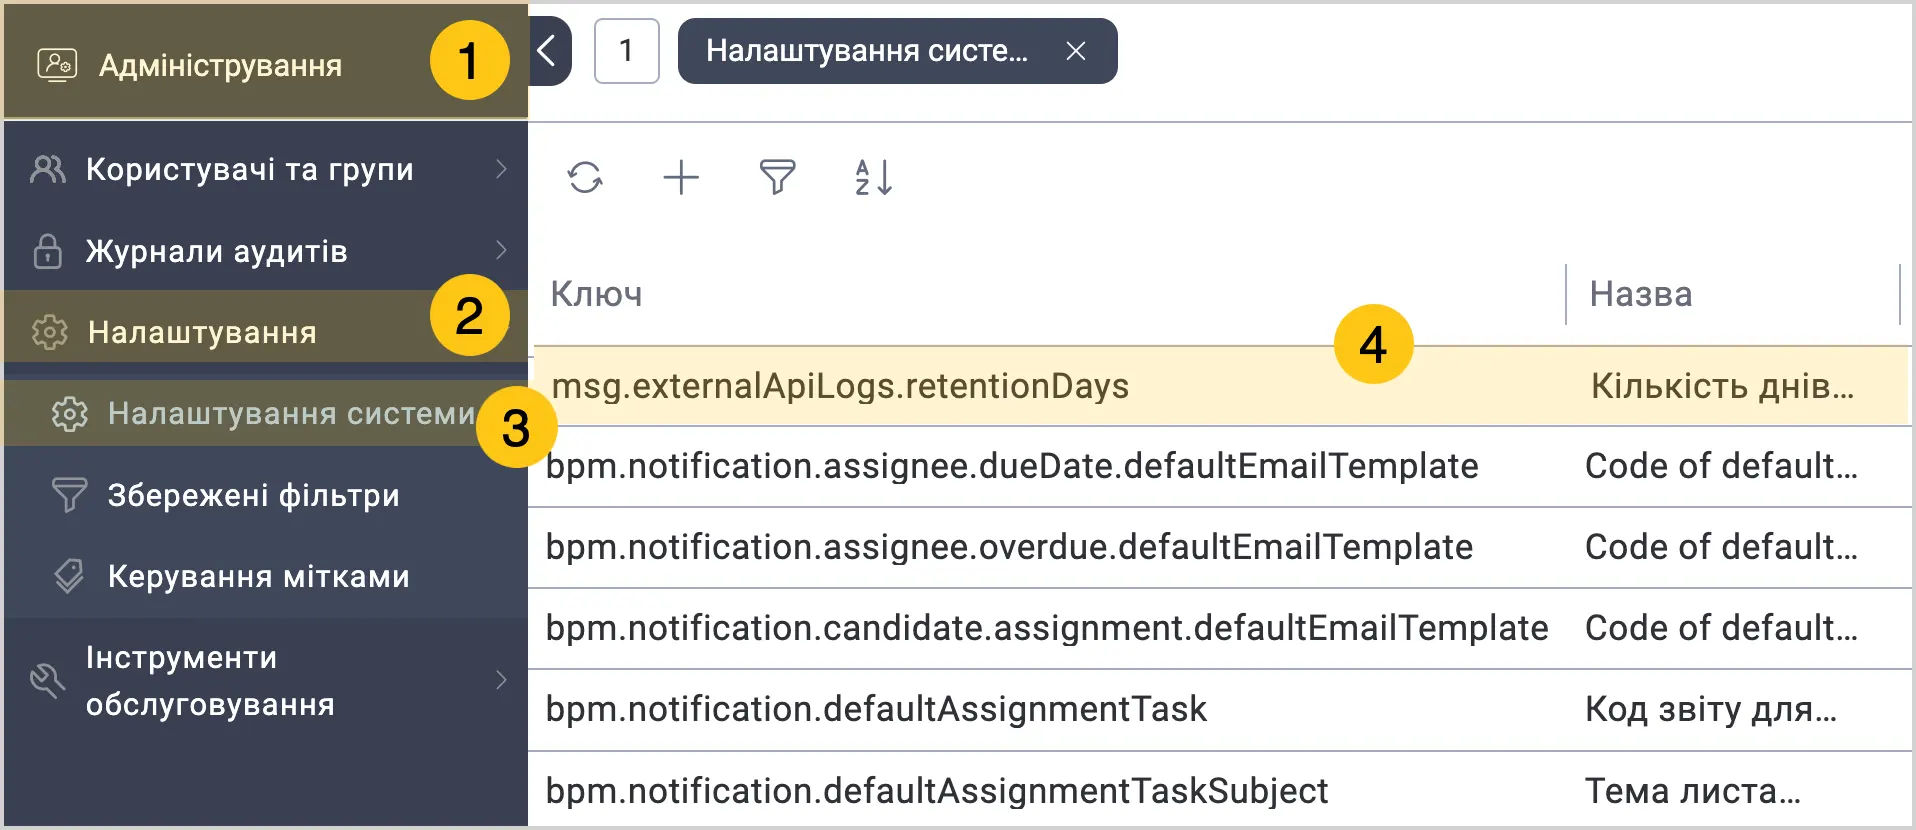This screenshot has height=830, width=1916.
Task: Add a new setting with plus icon
Action: 681,178
